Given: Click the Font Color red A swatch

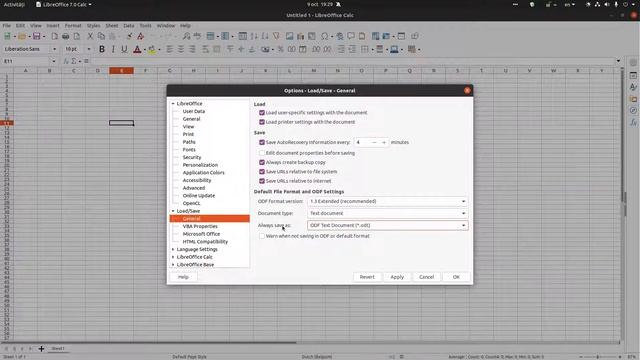Looking at the screenshot, I should (137, 49).
